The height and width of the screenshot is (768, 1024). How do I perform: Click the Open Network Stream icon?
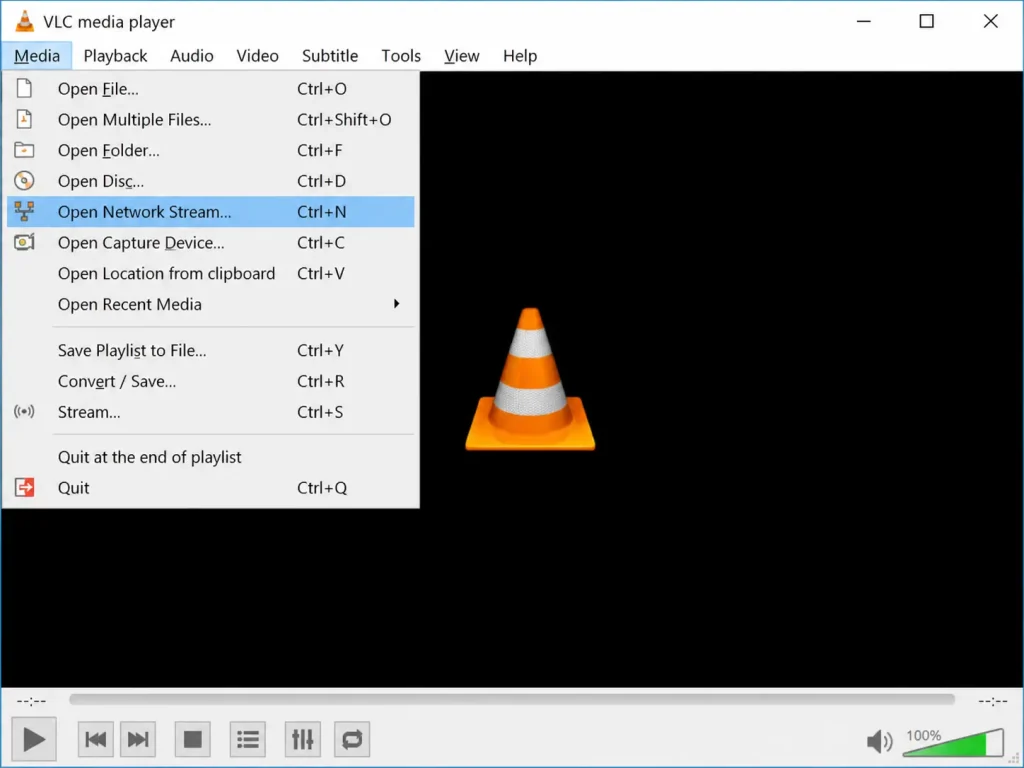(24, 211)
